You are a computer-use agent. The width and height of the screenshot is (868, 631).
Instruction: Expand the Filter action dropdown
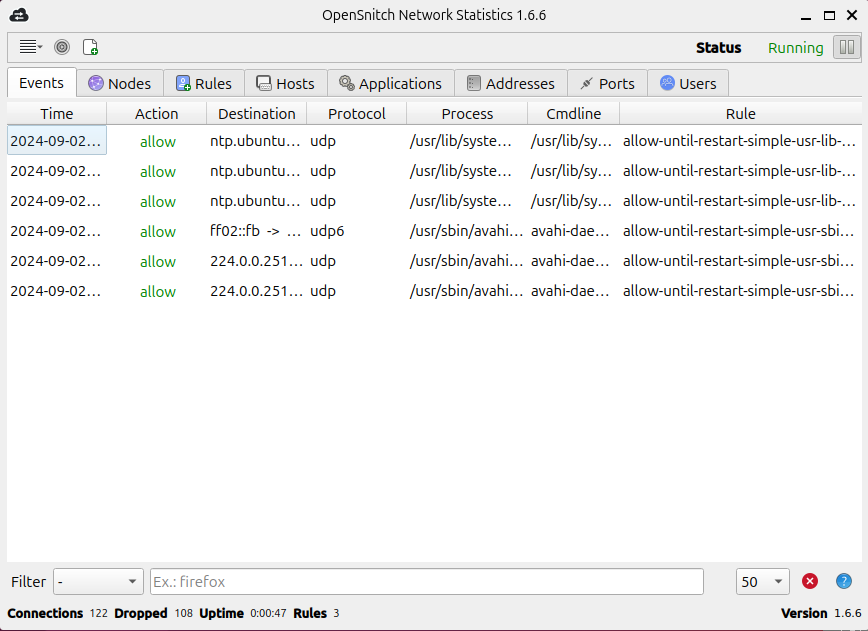pyautogui.click(x=99, y=582)
